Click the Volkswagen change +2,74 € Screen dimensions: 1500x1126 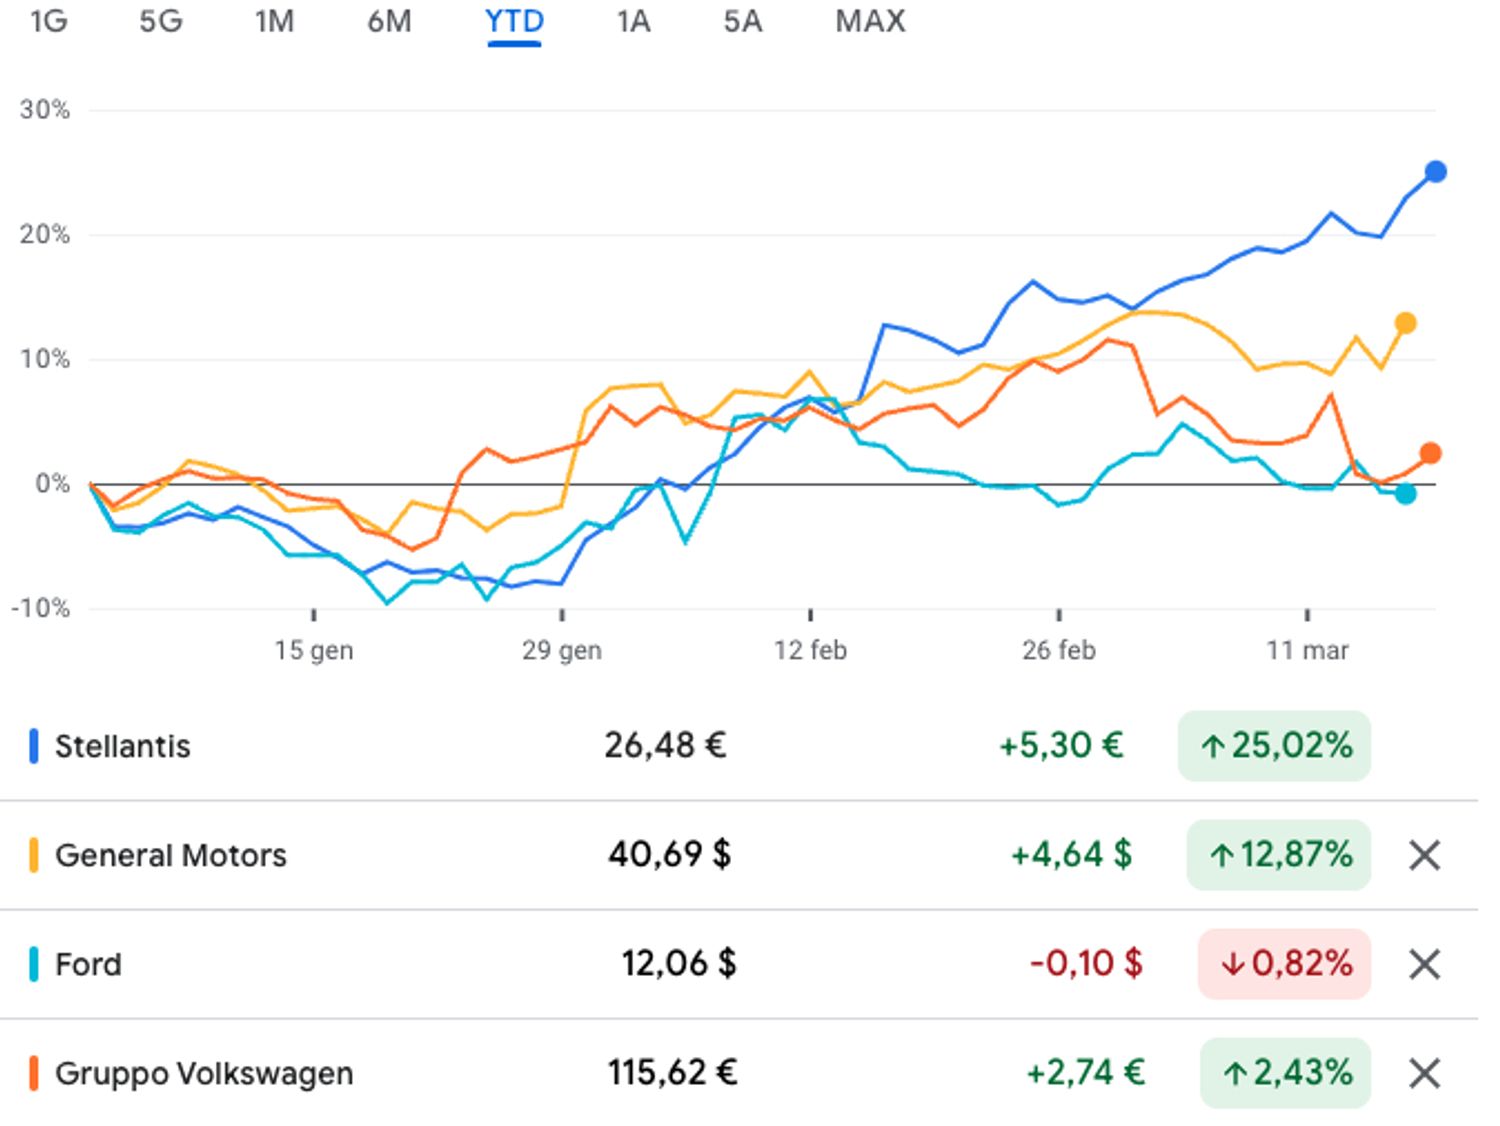click(x=1085, y=1073)
